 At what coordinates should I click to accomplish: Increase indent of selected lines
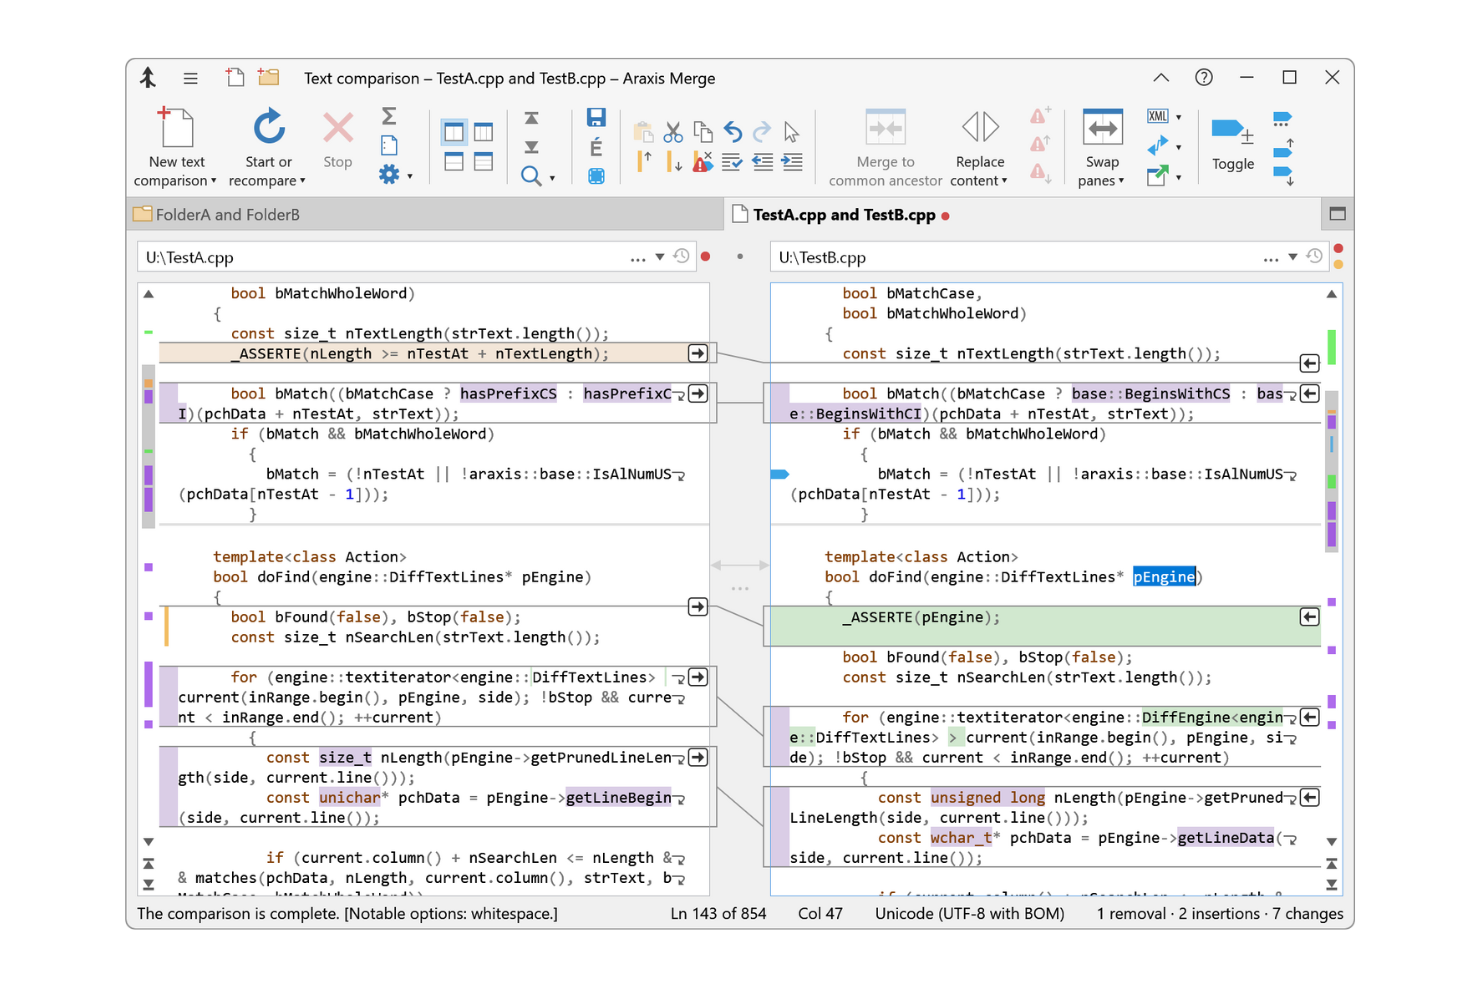(792, 161)
